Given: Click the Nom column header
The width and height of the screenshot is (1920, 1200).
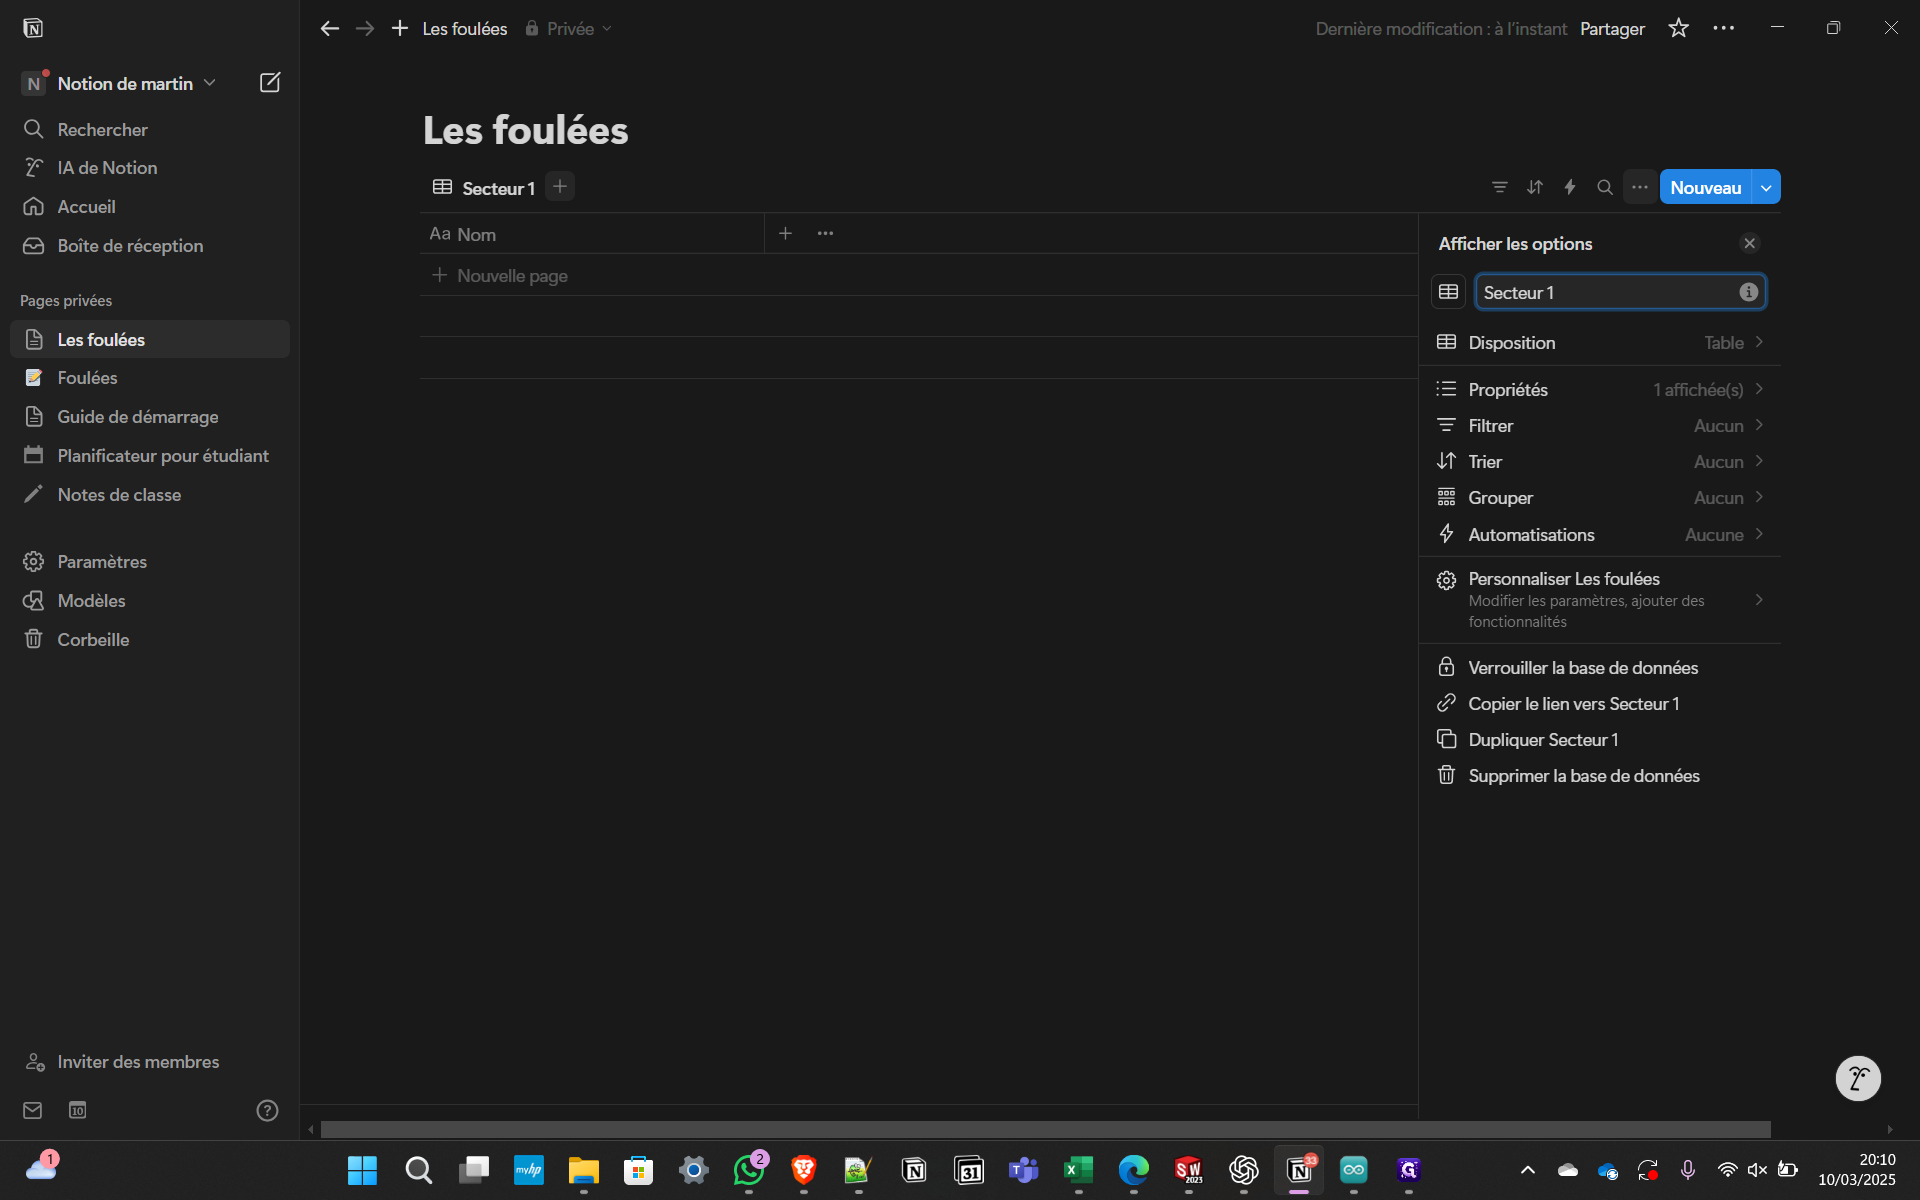Looking at the screenshot, I should pyautogui.click(x=592, y=234).
